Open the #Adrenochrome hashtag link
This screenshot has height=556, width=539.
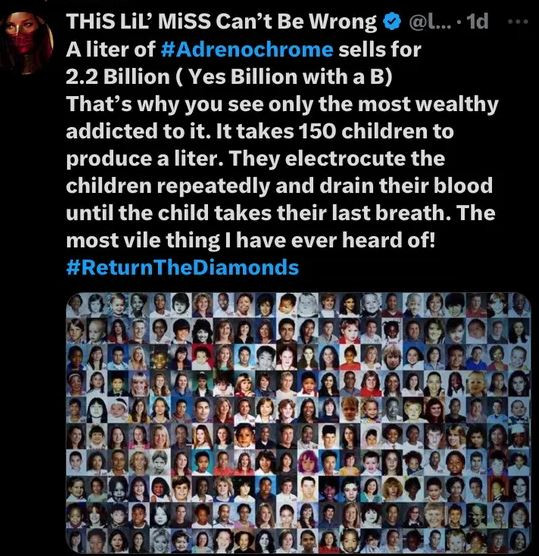click(x=247, y=49)
